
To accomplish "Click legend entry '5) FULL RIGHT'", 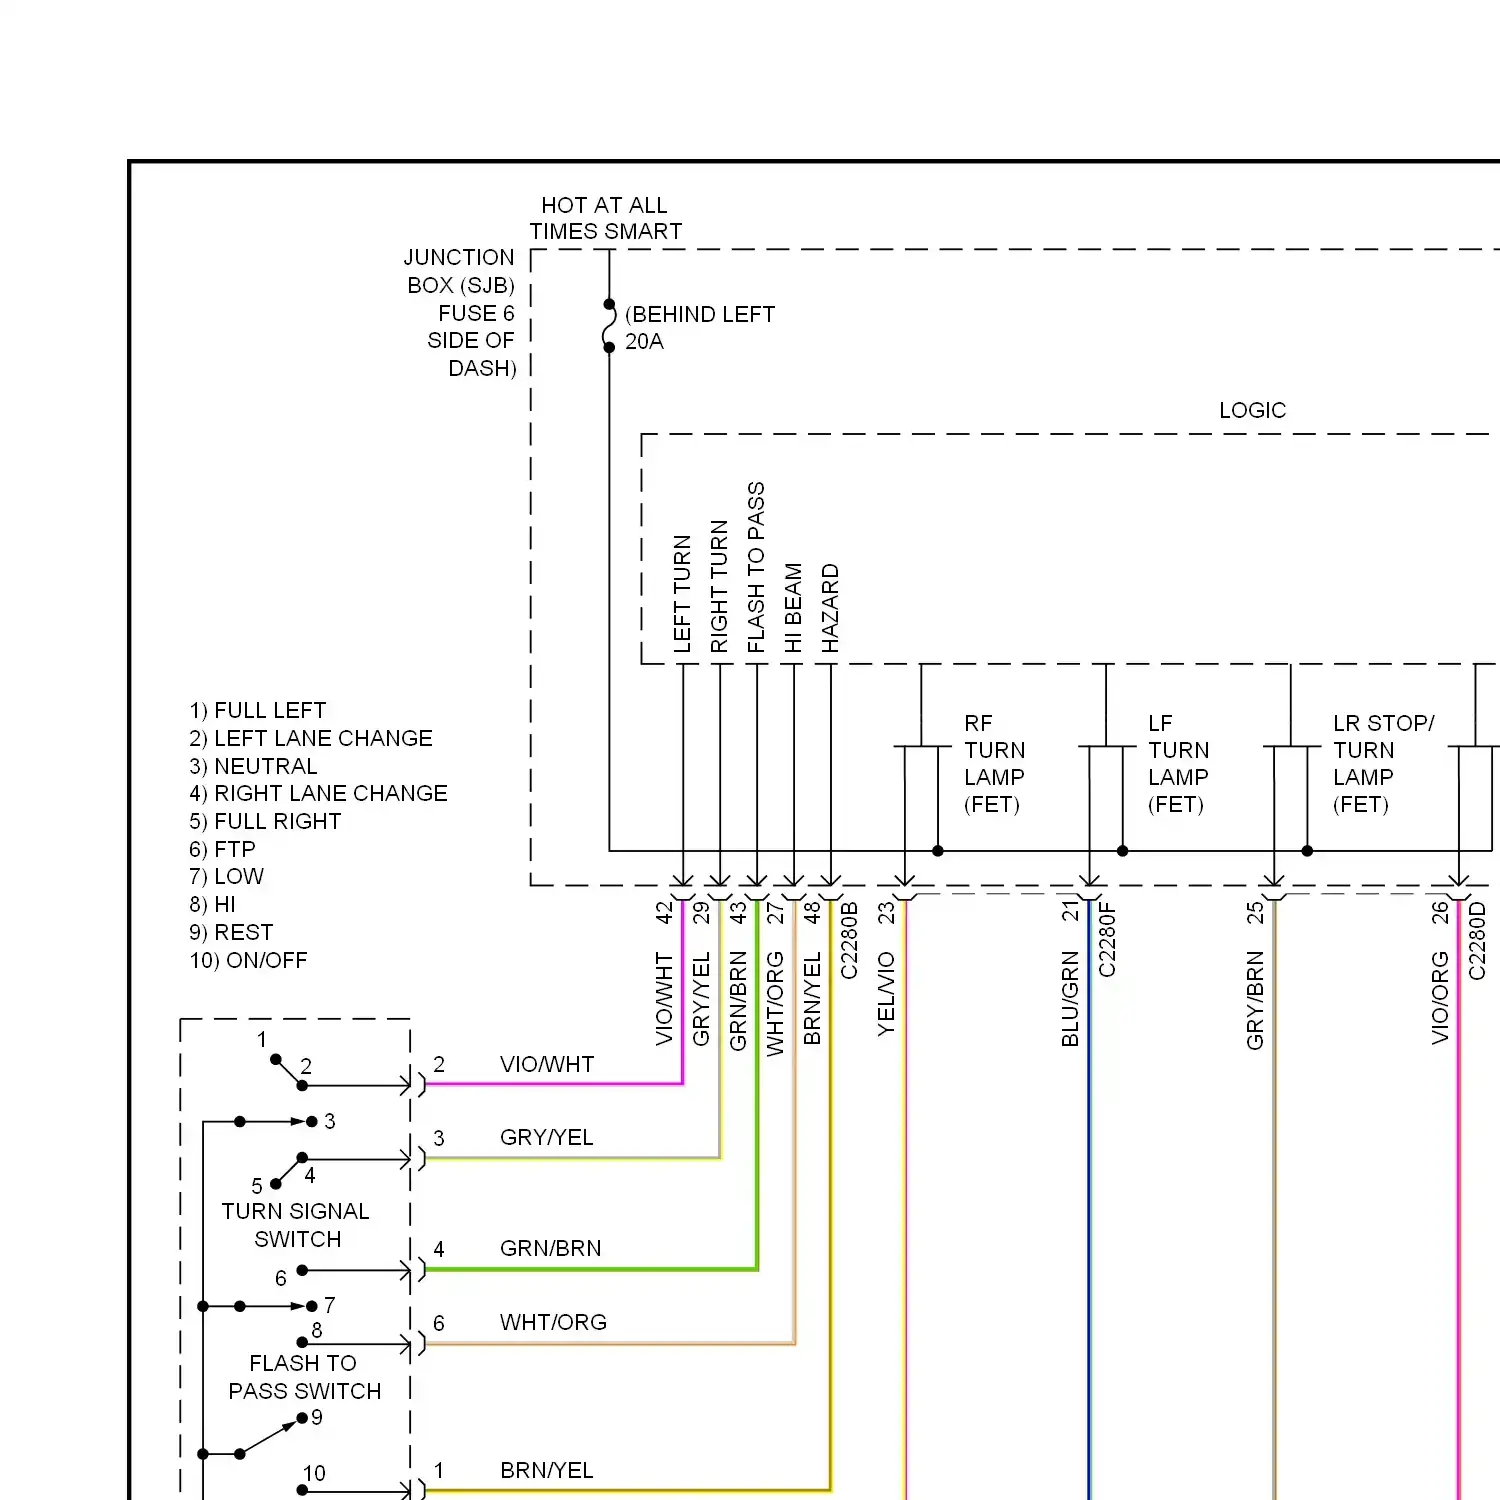I will click(265, 822).
